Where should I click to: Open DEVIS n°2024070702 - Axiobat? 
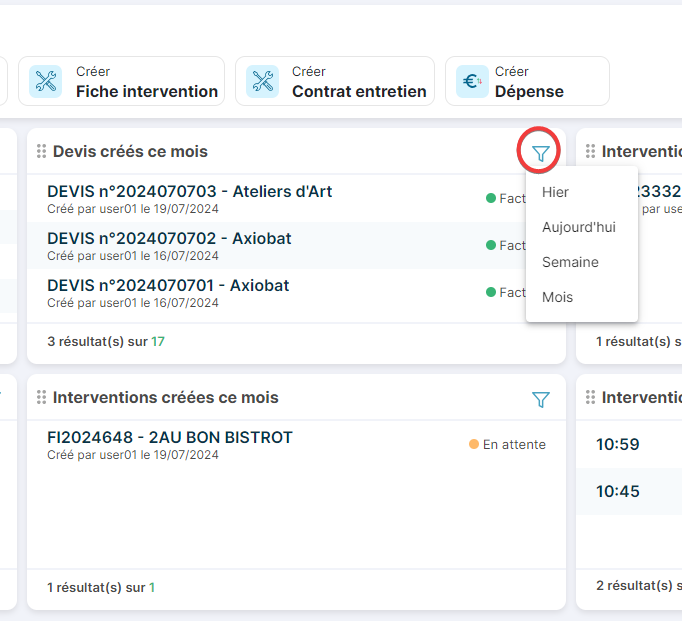pos(169,238)
